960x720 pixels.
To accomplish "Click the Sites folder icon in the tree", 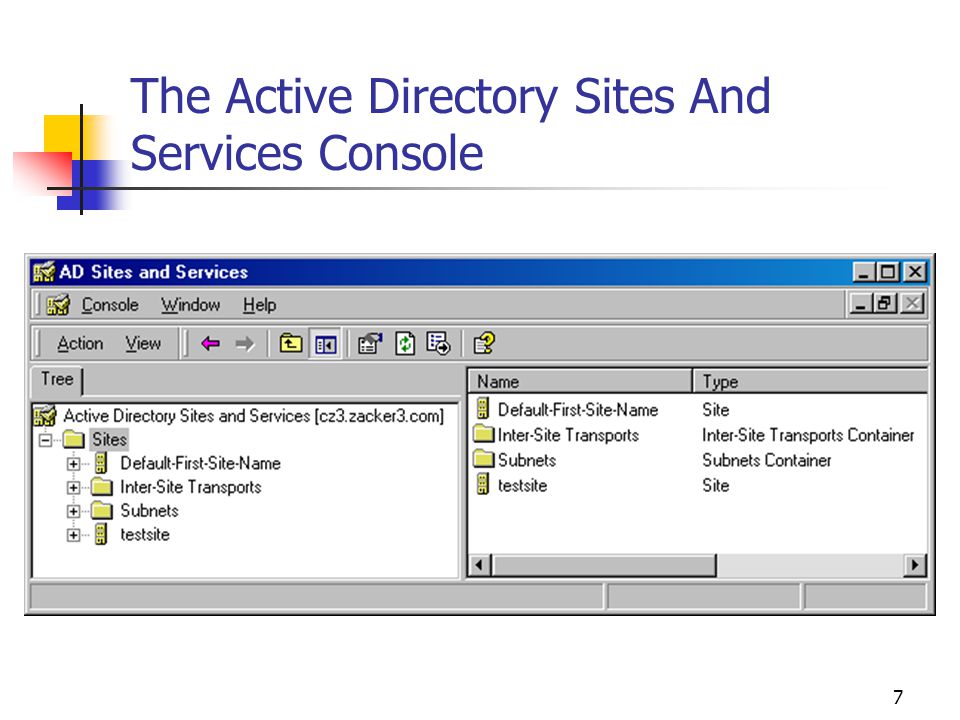I will [x=73, y=440].
